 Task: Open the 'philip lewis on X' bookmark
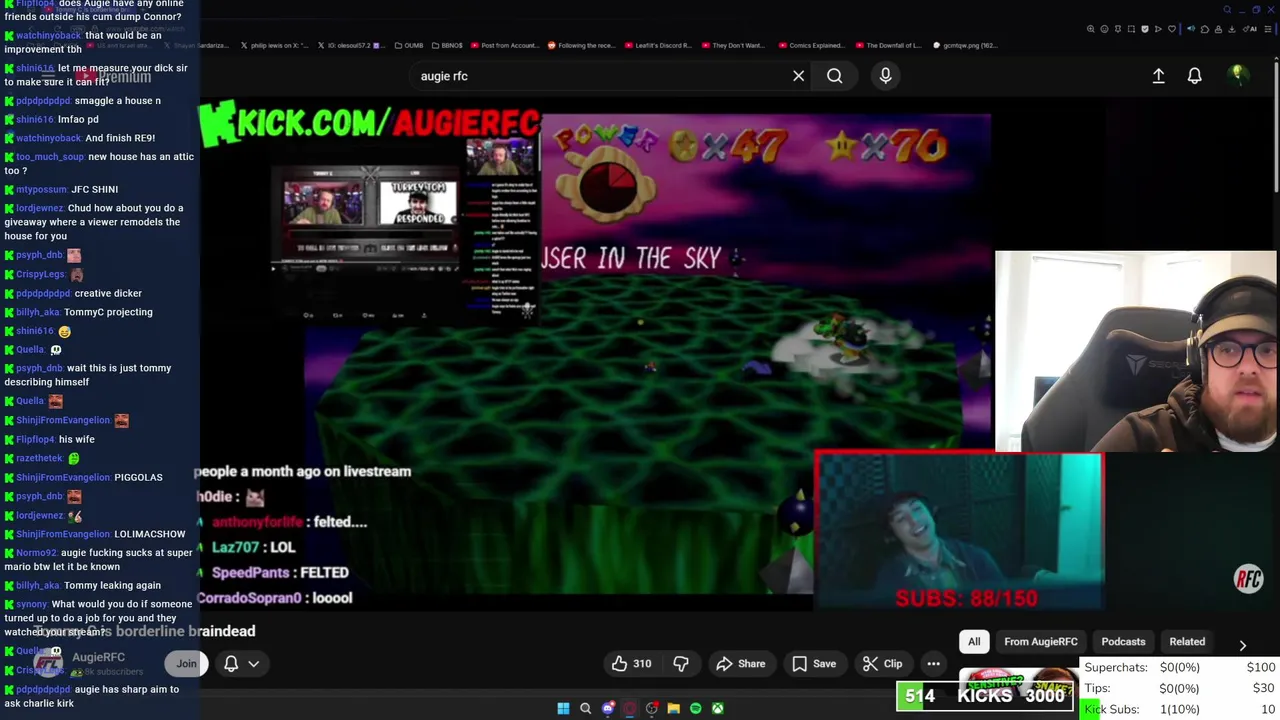275,45
